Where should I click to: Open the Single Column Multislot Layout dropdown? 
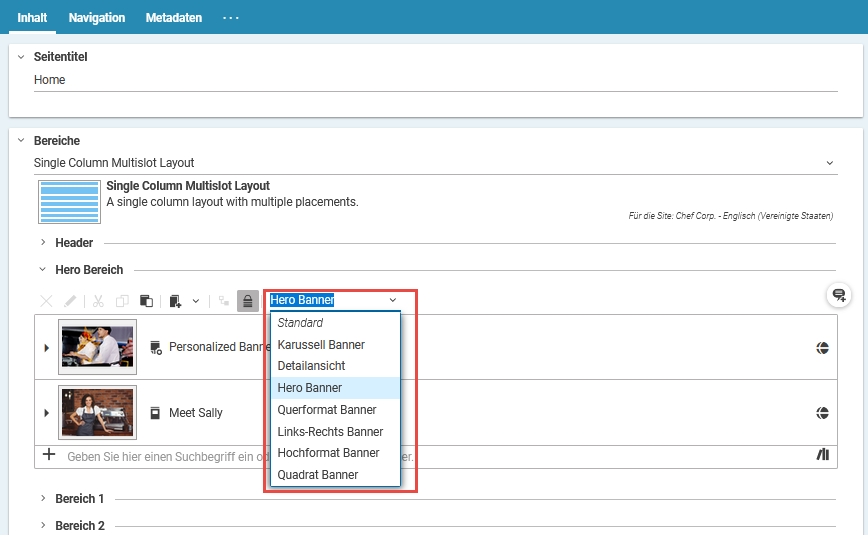(x=829, y=163)
